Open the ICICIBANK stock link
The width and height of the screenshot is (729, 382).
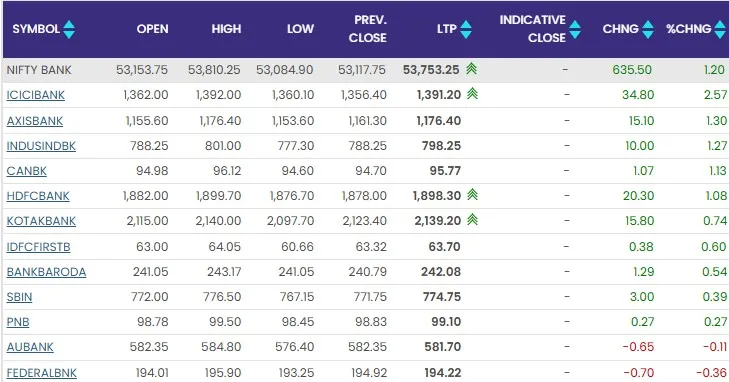(x=36, y=95)
